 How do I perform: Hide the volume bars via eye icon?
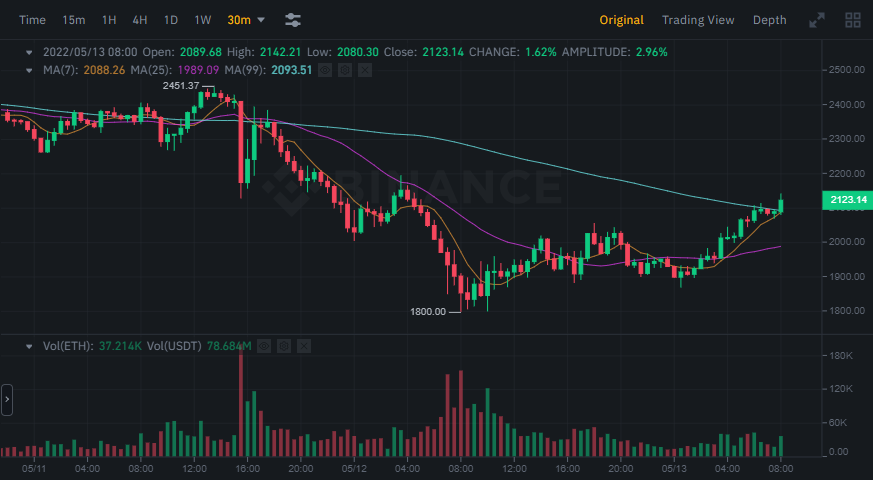(x=264, y=346)
